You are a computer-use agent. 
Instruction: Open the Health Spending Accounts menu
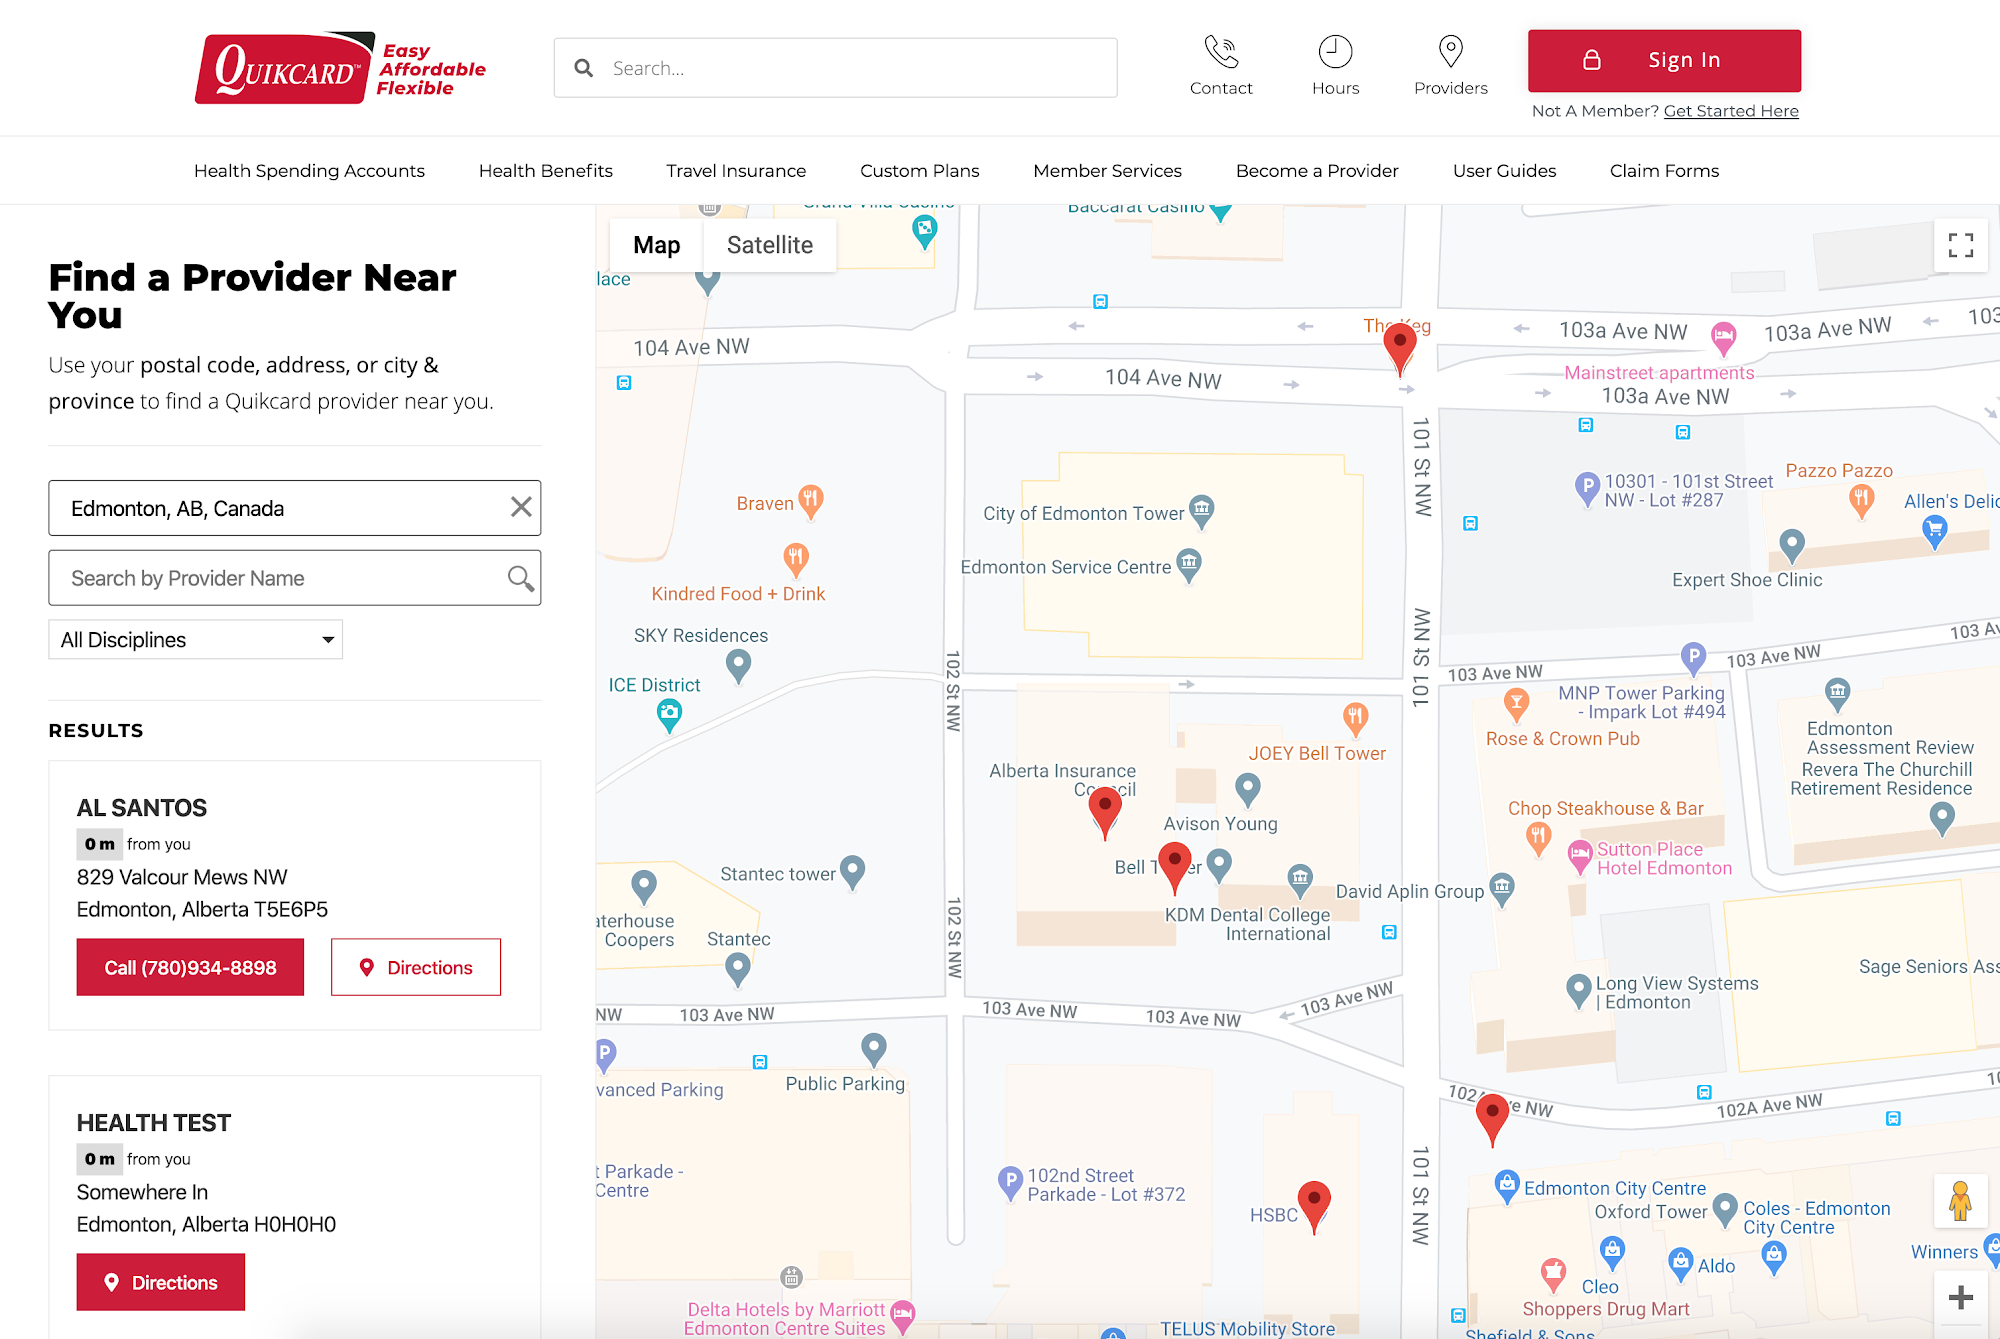tap(309, 171)
